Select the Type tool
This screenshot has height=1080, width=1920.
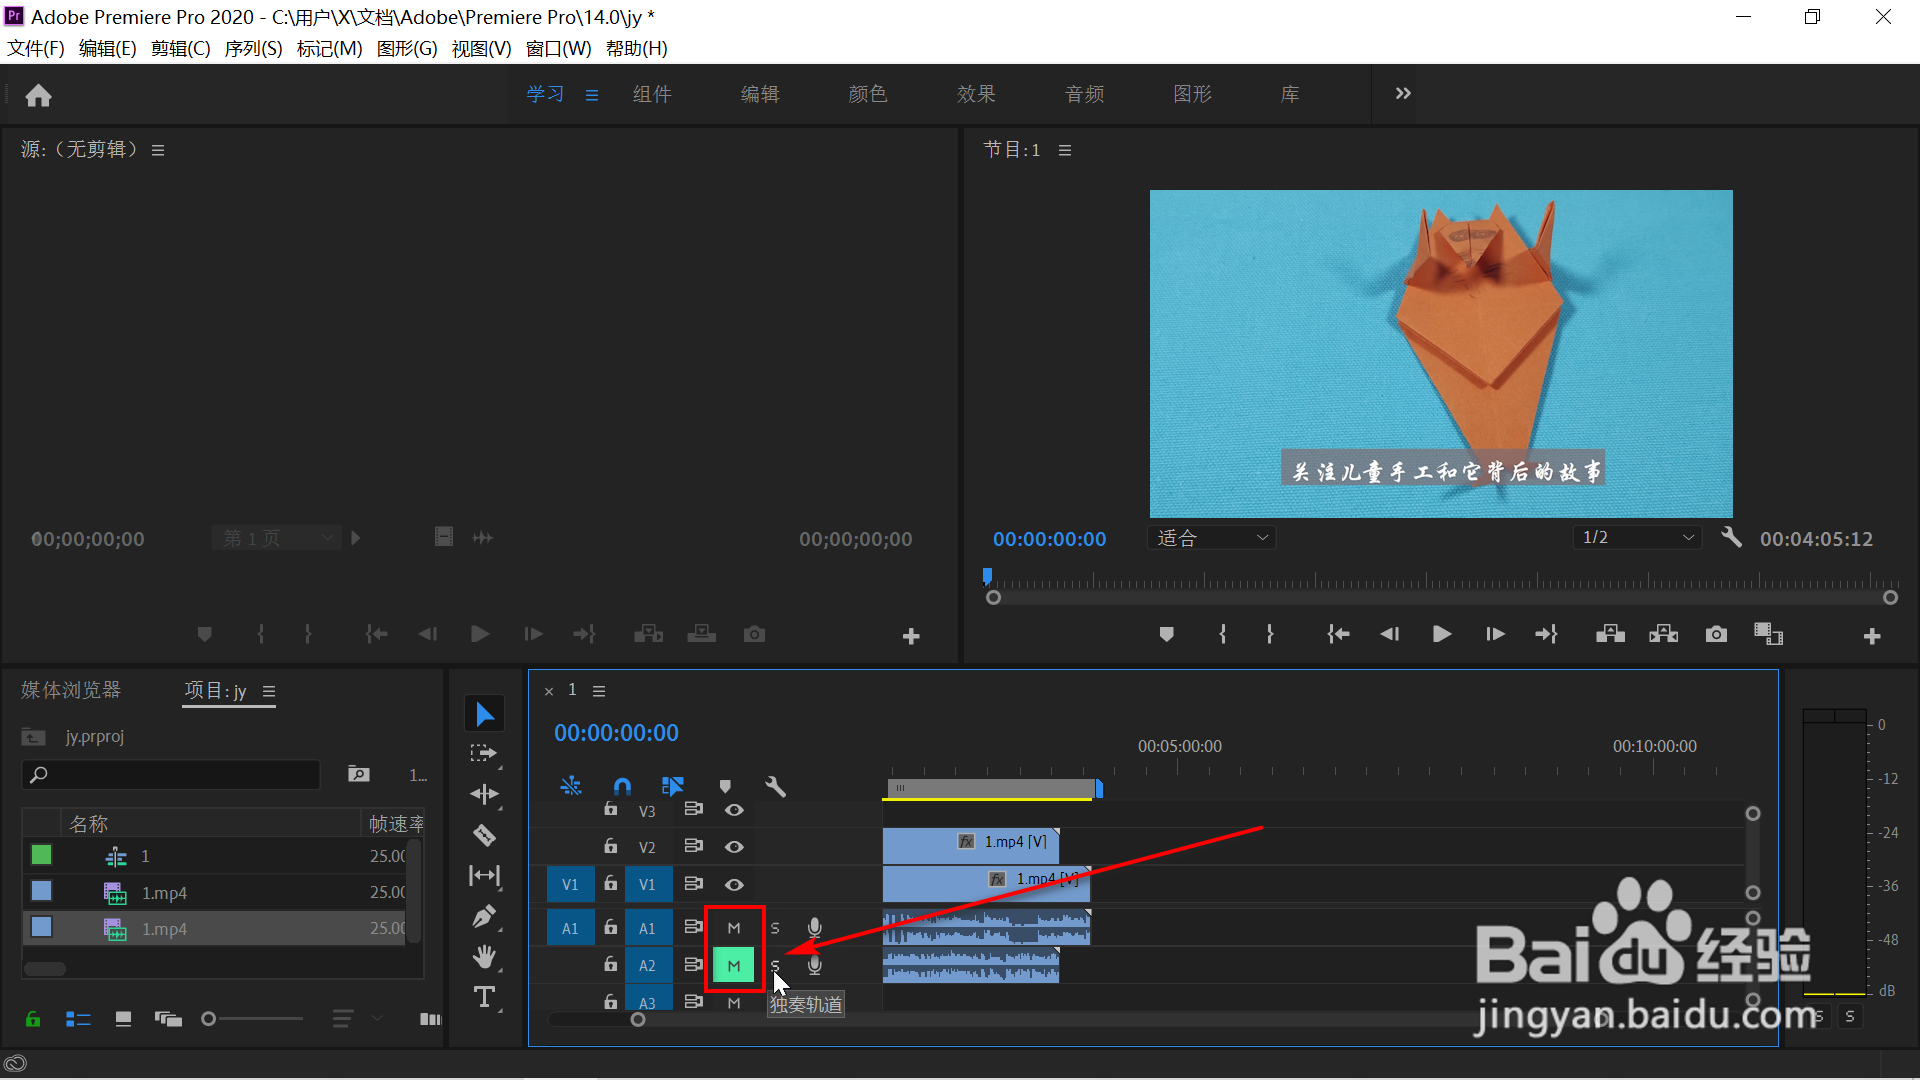(x=485, y=997)
